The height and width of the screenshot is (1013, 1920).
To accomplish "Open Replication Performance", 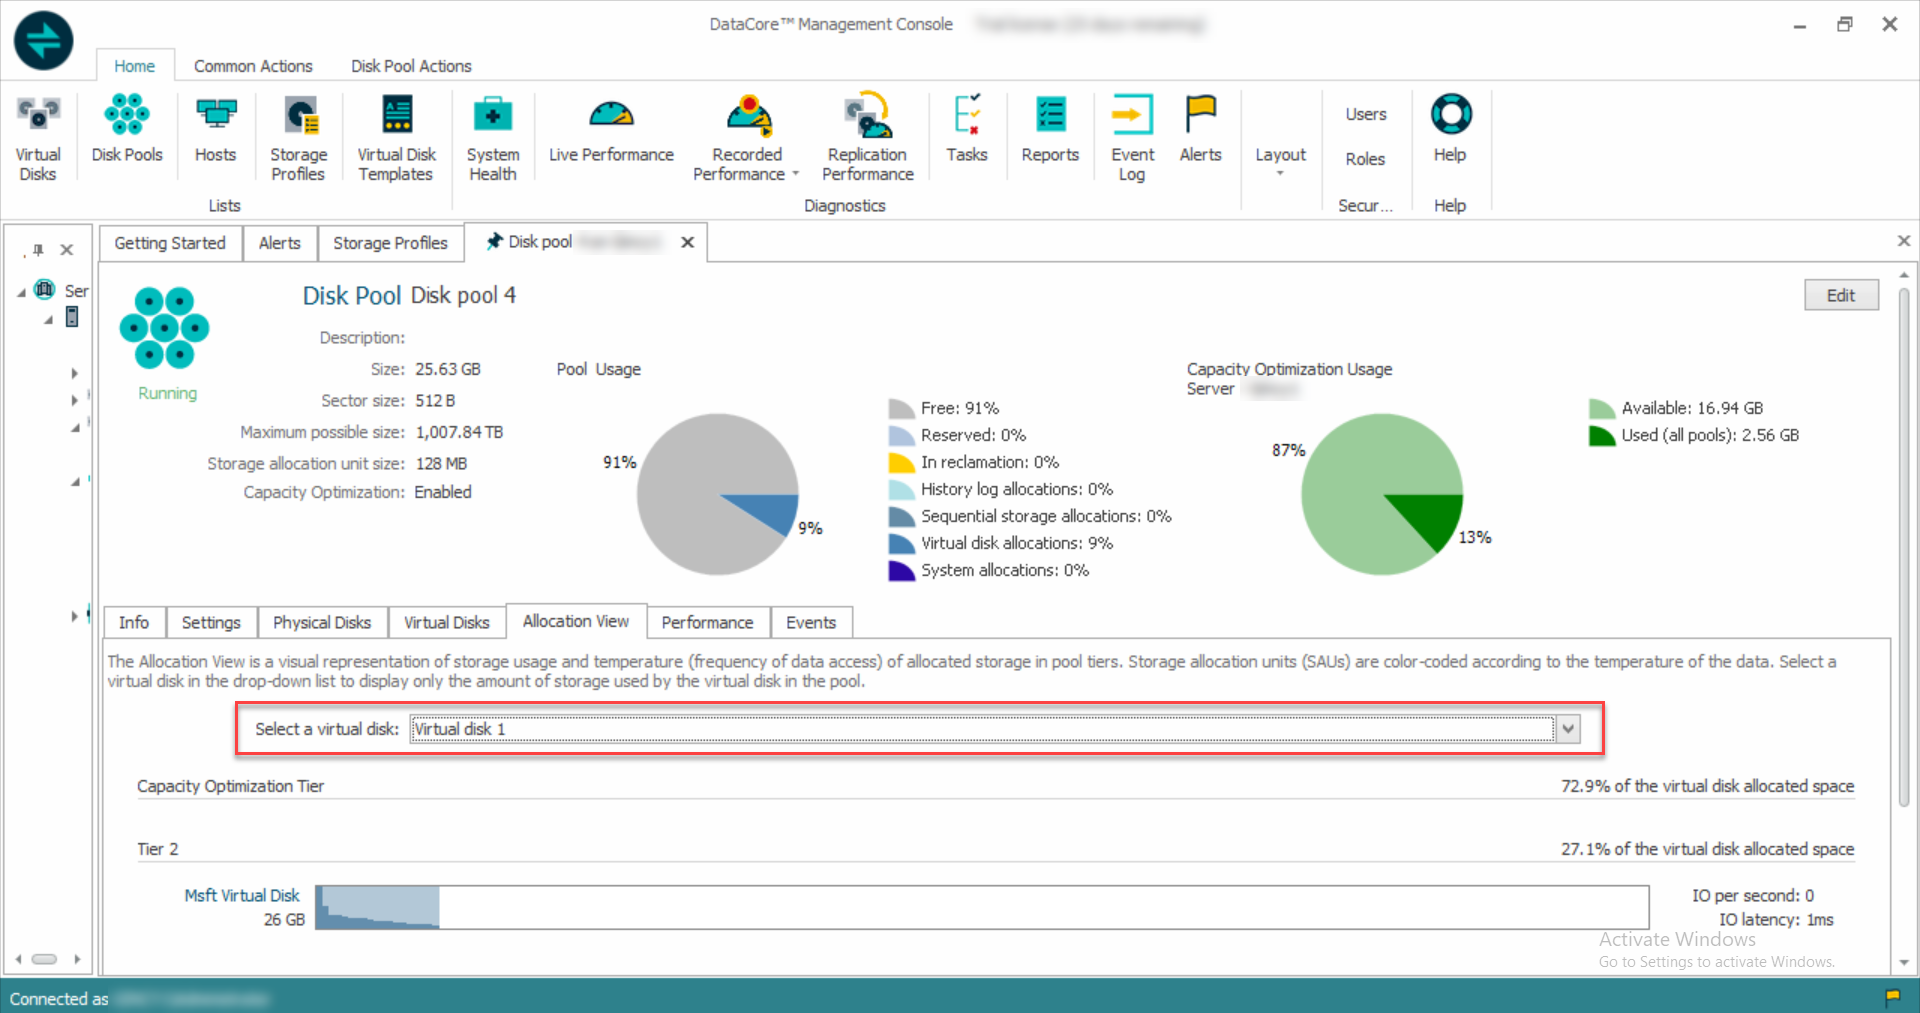I will pos(867,138).
